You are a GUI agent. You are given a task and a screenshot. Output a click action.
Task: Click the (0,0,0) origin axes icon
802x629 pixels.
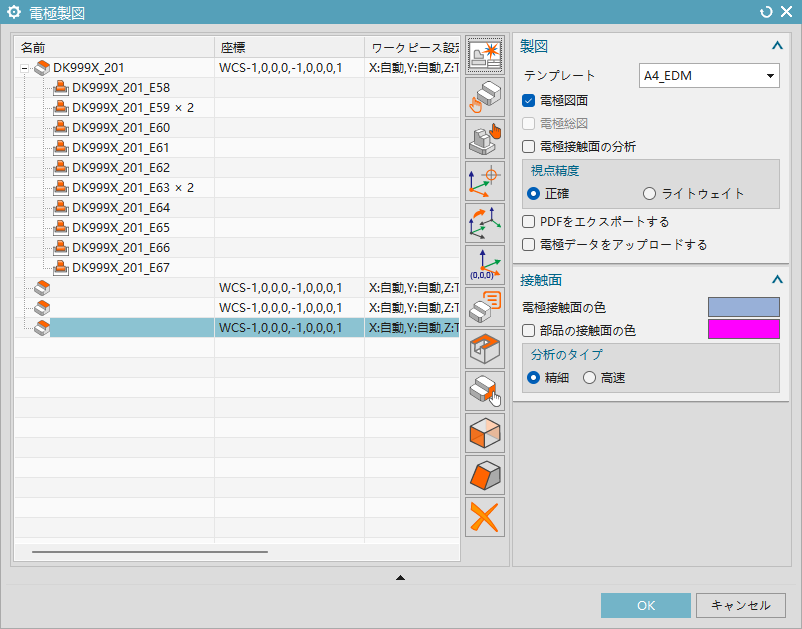(485, 265)
